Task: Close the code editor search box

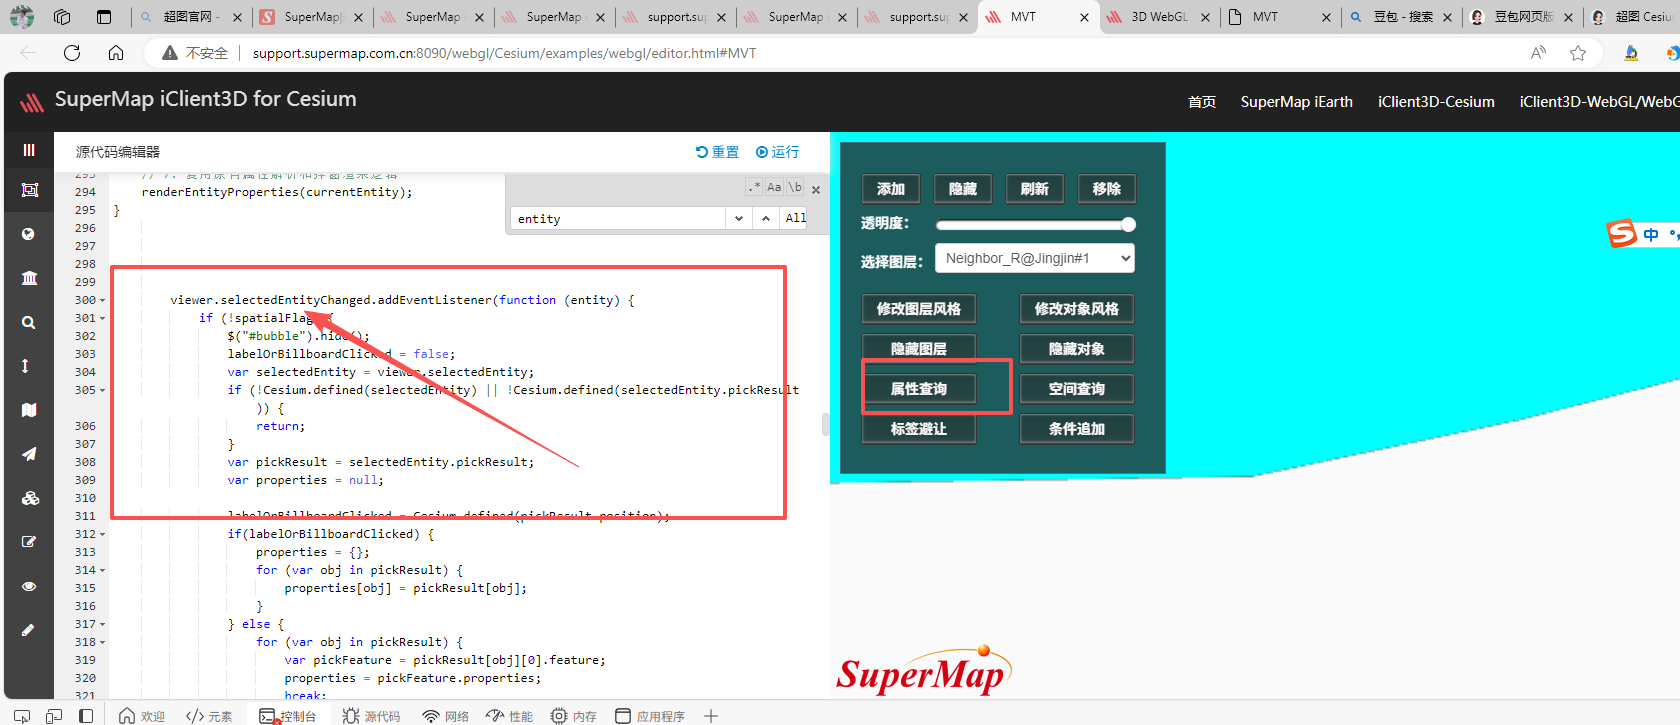Action: 816,189
